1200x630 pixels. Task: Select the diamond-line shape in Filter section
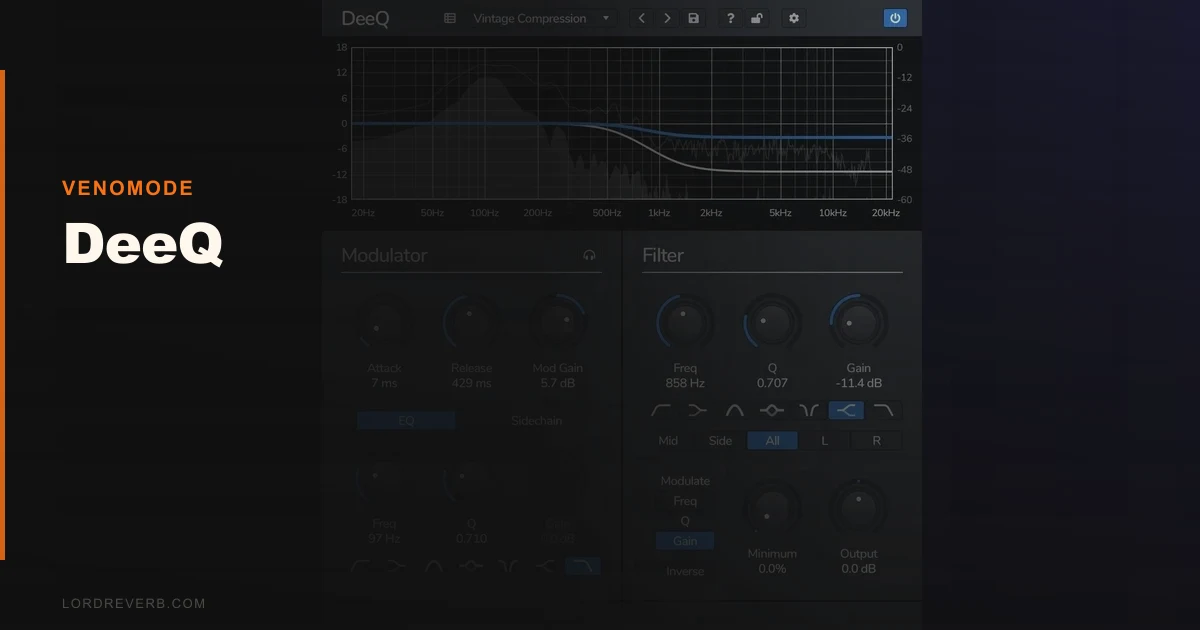tap(770, 410)
